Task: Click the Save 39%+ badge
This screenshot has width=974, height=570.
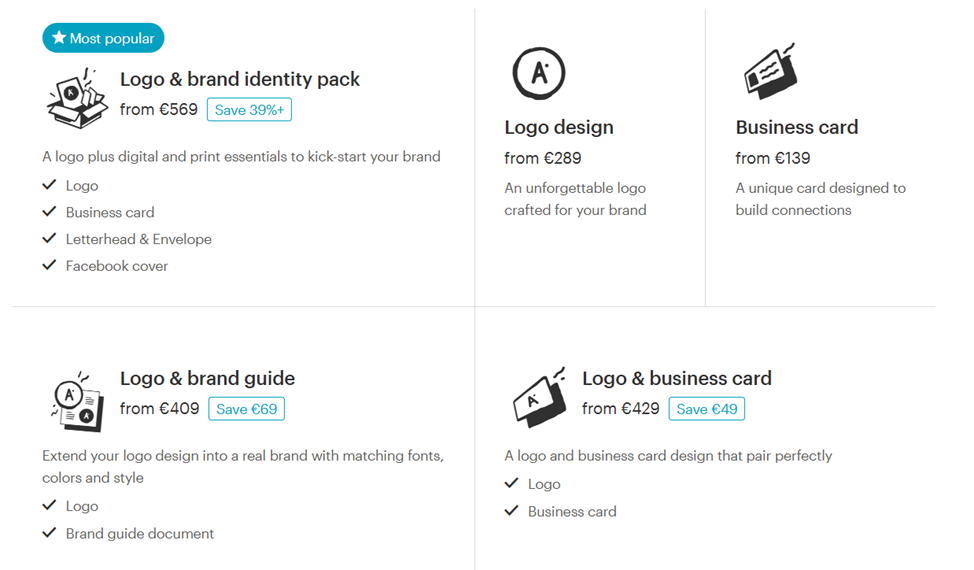Action: coord(249,110)
